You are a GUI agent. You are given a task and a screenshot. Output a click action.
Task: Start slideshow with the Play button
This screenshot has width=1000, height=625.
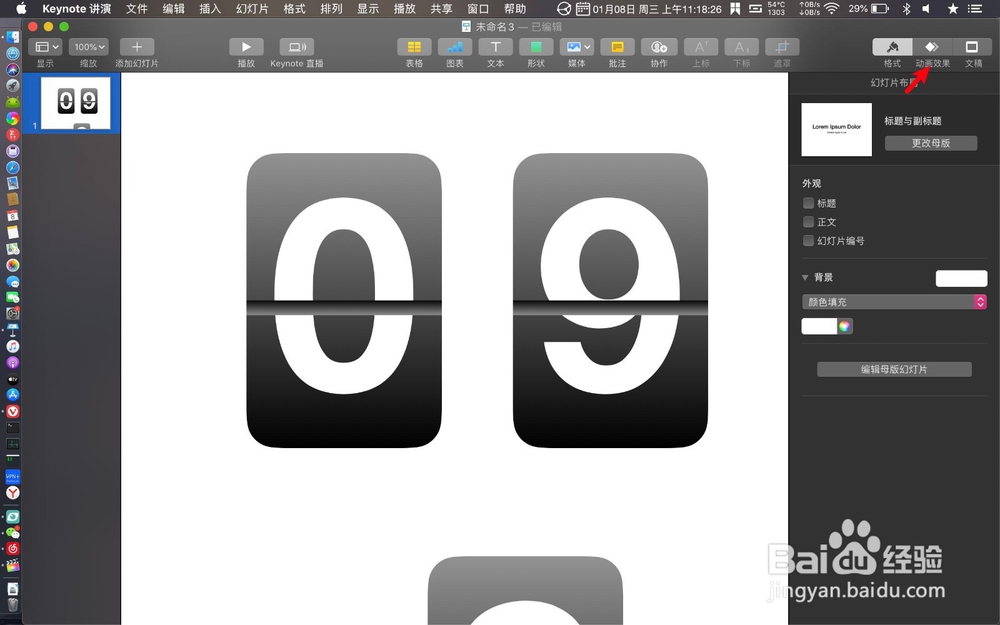(246, 47)
